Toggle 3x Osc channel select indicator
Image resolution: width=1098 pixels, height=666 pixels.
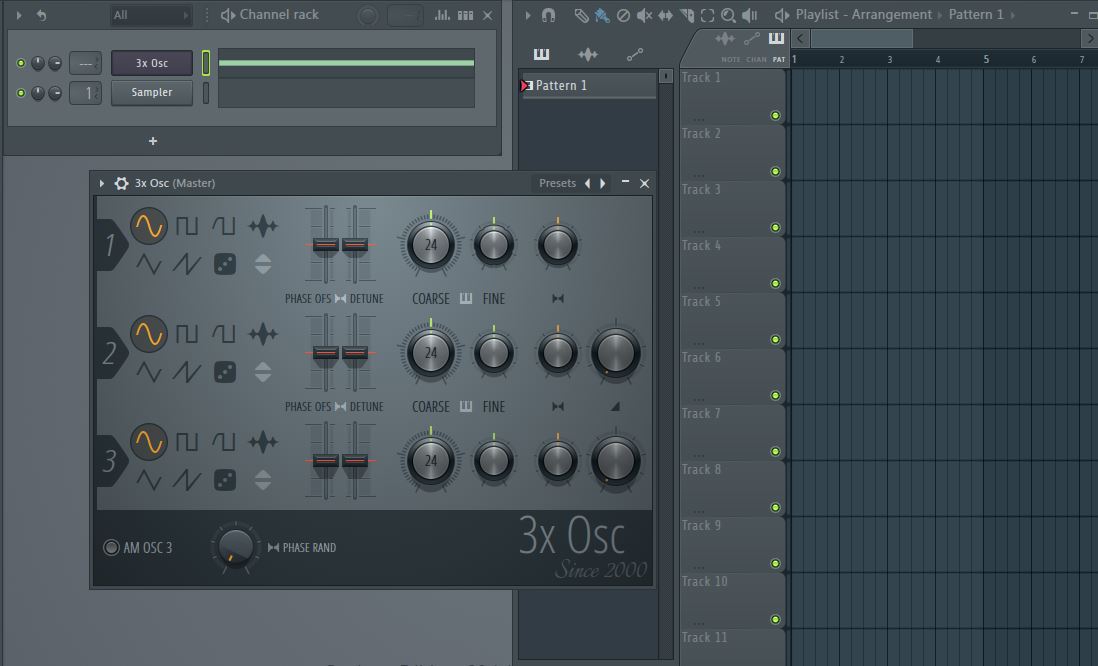pos(206,63)
